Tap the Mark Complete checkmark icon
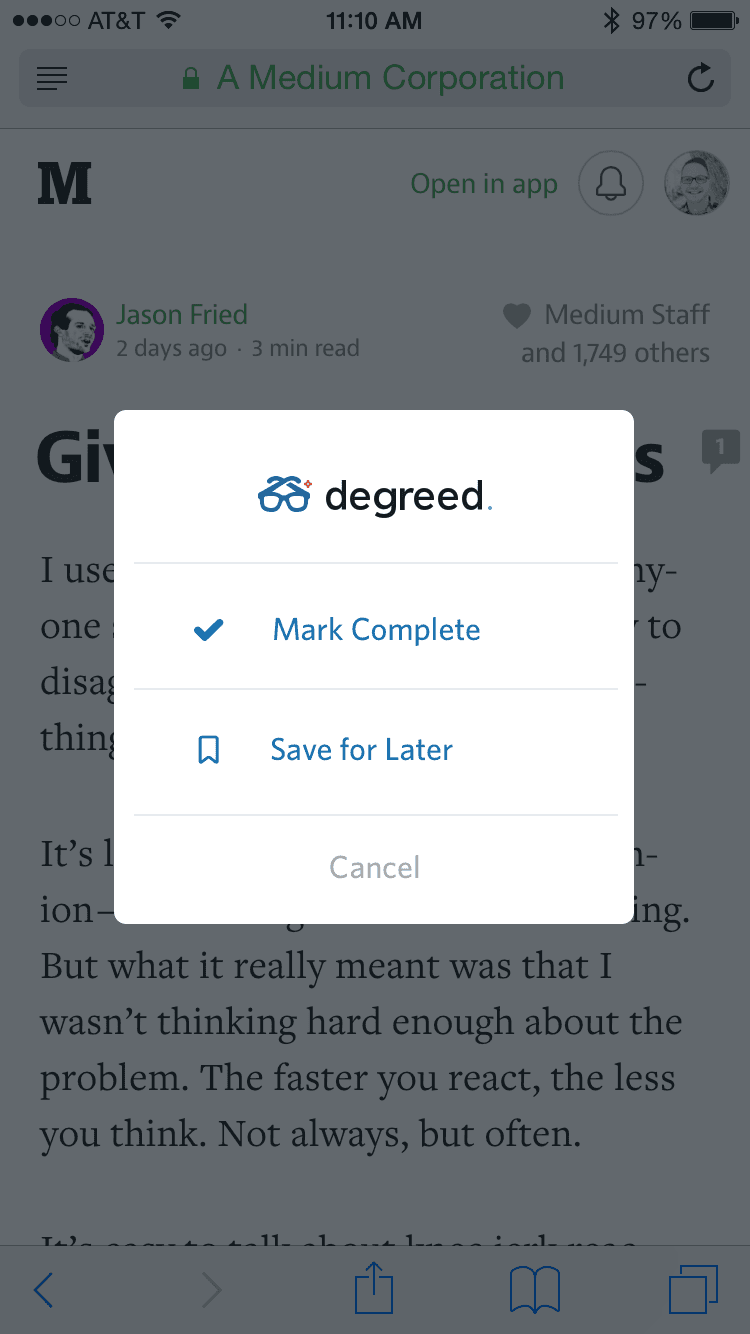Screen dimensions: 750x1334 pos(208,630)
